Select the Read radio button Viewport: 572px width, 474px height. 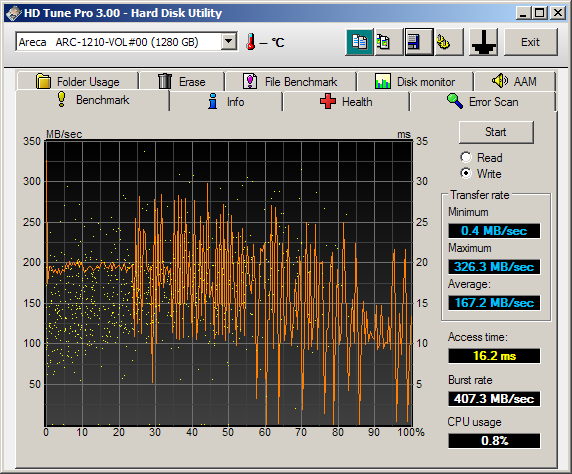click(x=466, y=157)
